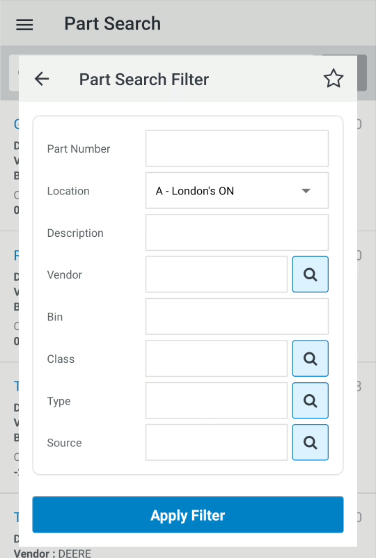Focus the Type input field

pyautogui.click(x=216, y=401)
